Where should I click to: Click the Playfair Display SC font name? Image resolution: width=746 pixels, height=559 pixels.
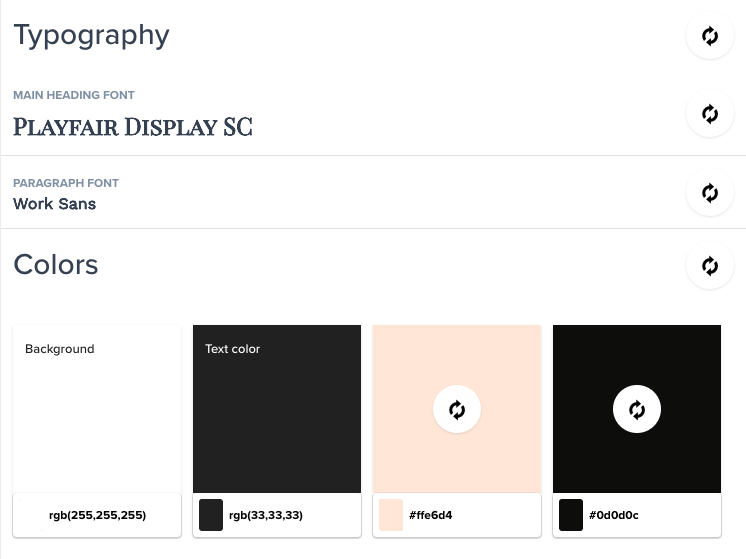coord(133,127)
